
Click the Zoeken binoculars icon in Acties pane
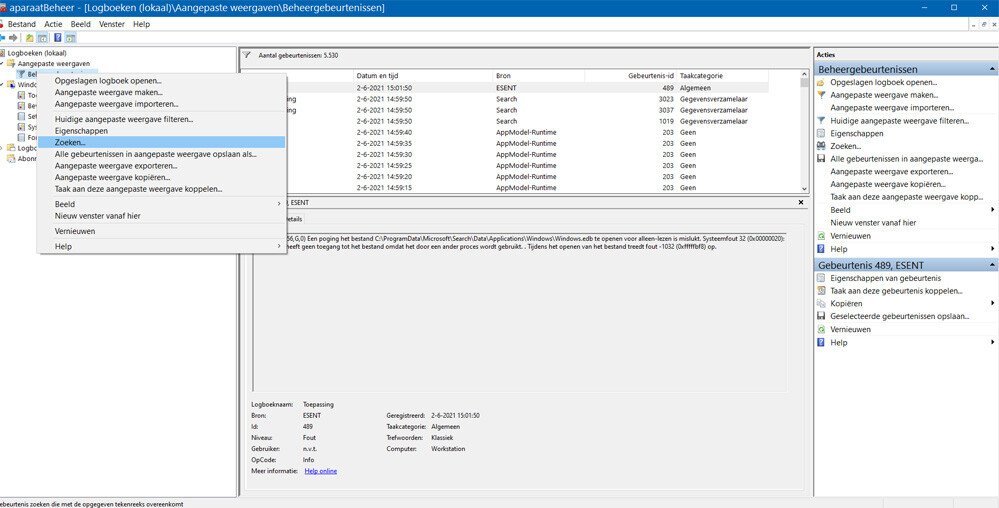coord(821,147)
